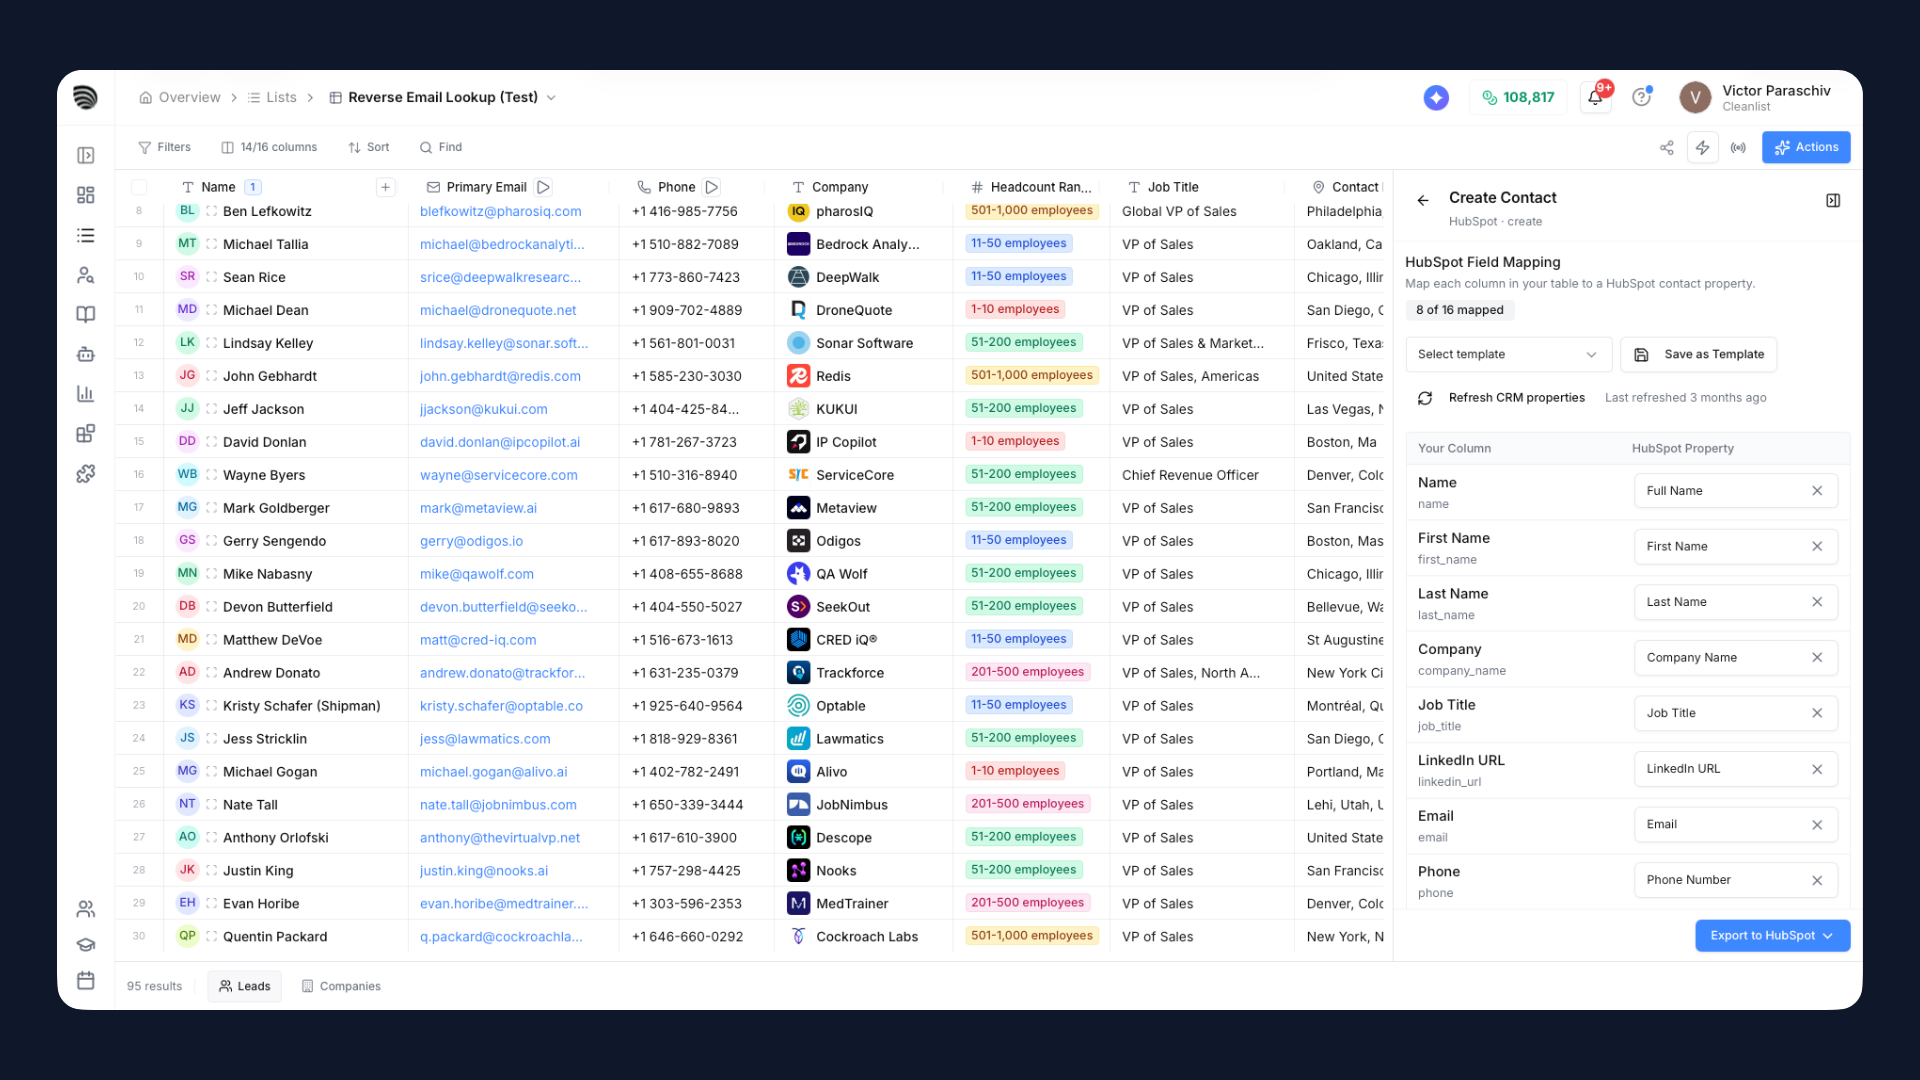This screenshot has width=1920, height=1080.
Task: Click the lightning bolt automation icon
Action: pos(1702,147)
